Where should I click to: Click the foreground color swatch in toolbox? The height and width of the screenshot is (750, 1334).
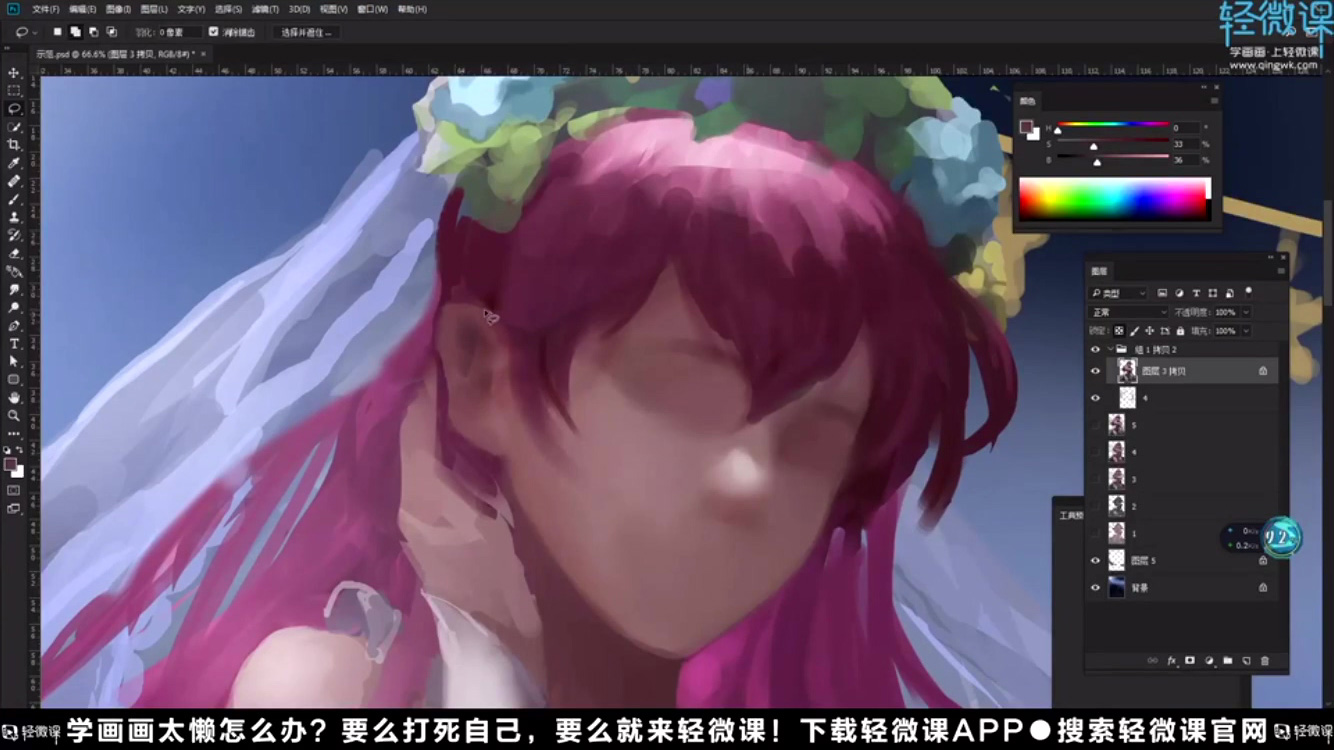(10, 465)
